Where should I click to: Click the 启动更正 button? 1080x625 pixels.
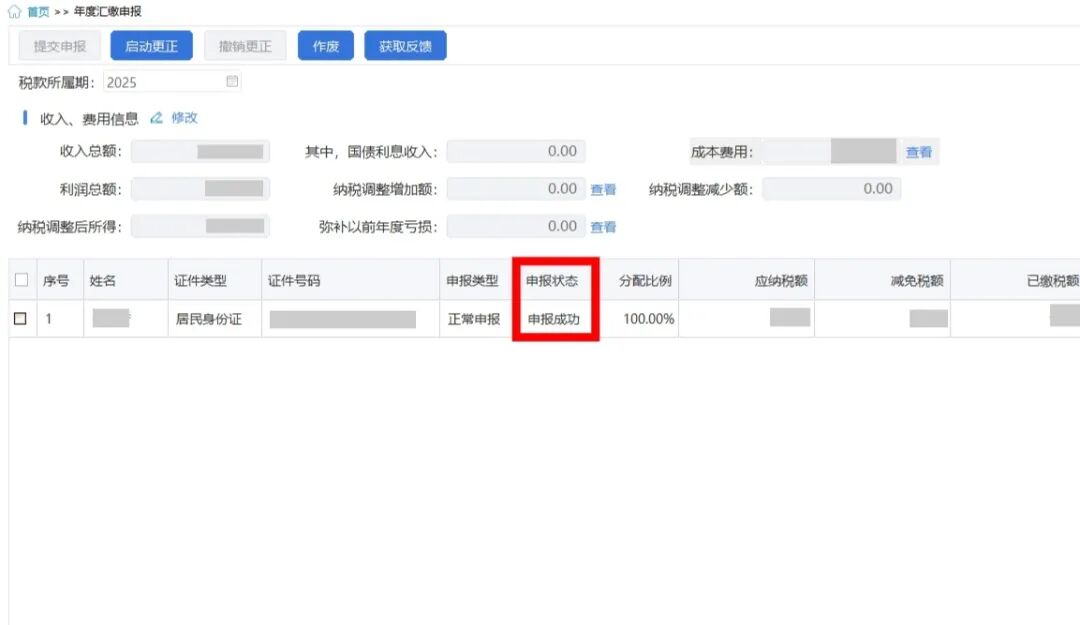click(150, 46)
